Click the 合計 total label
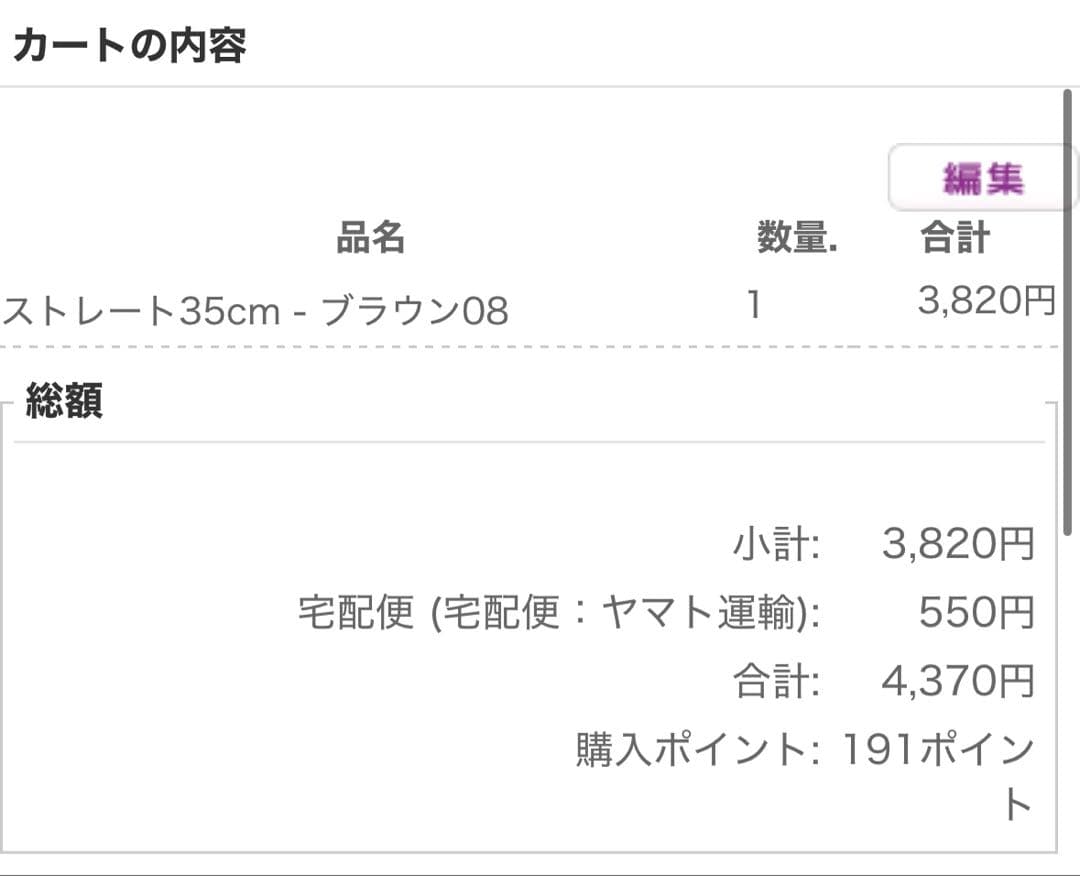Screen dimensions: 1080x876 (x=768, y=680)
